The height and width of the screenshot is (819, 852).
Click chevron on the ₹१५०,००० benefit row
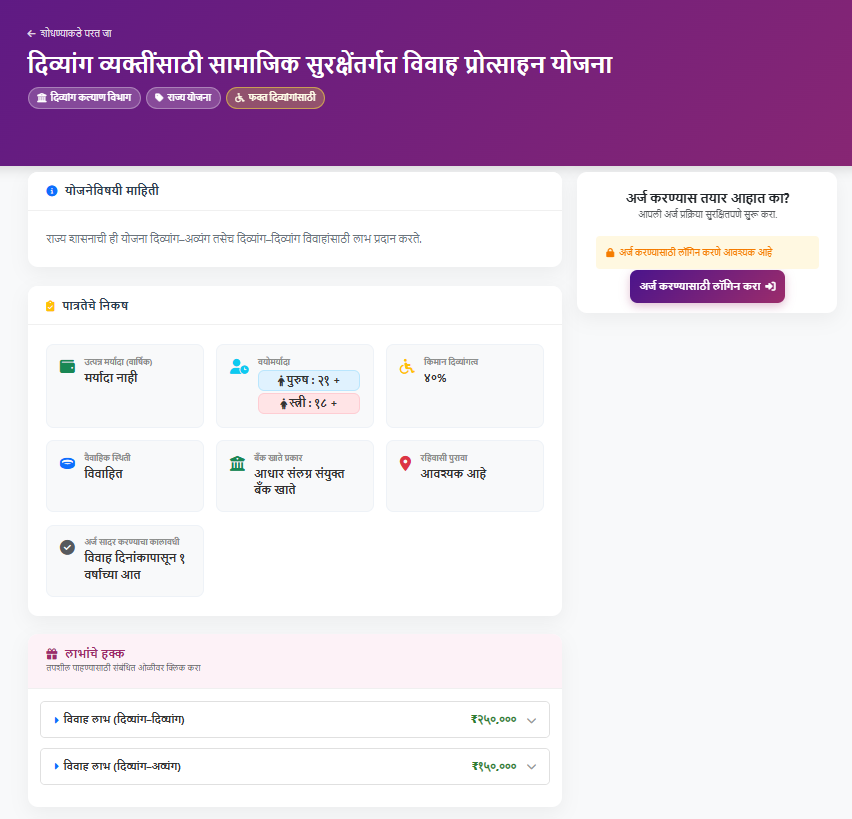click(531, 767)
